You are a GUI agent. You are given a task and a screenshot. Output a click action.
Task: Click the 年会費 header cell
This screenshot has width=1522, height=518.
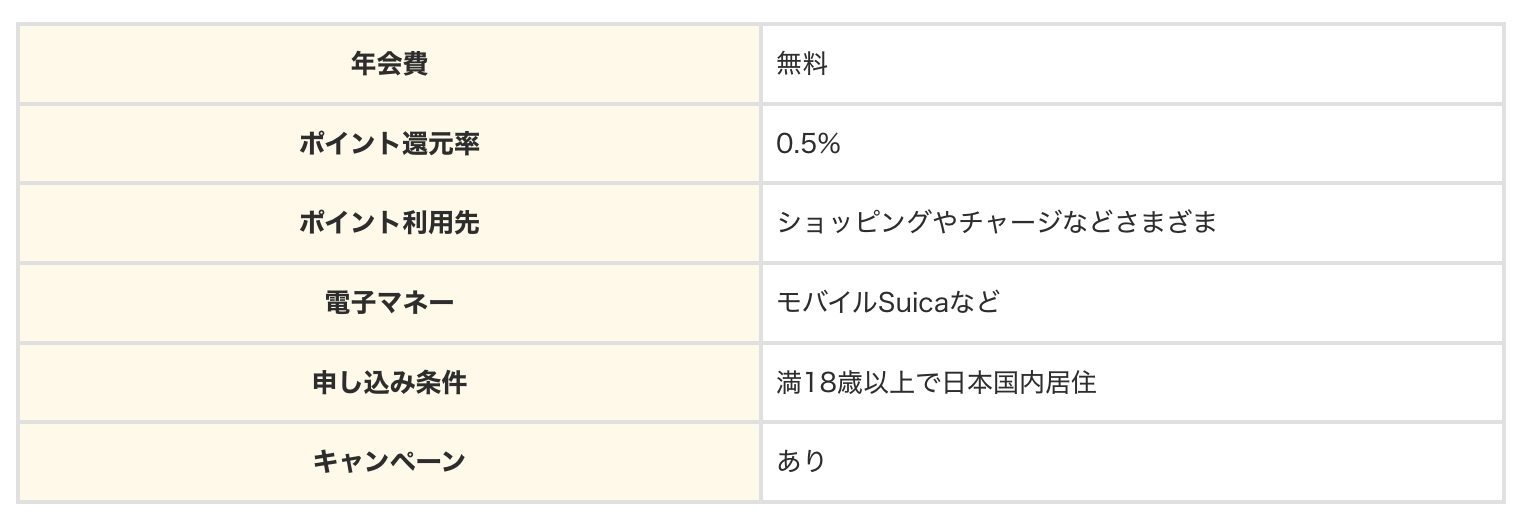(x=389, y=64)
